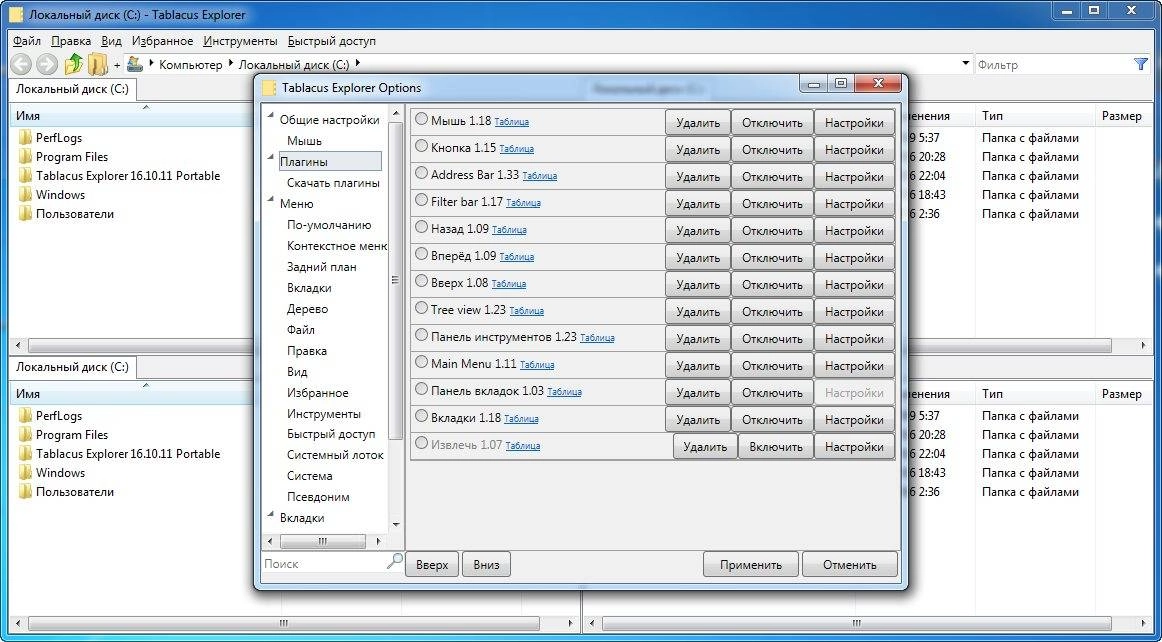Screen dimensions: 1162x642
Task: Open the Правка menu
Action: pyautogui.click(x=71, y=42)
